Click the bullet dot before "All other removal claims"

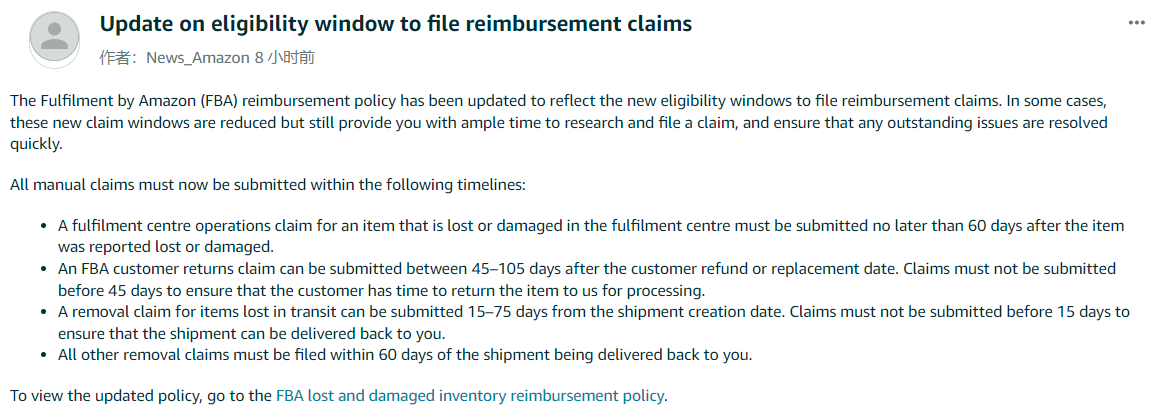(x=37, y=355)
